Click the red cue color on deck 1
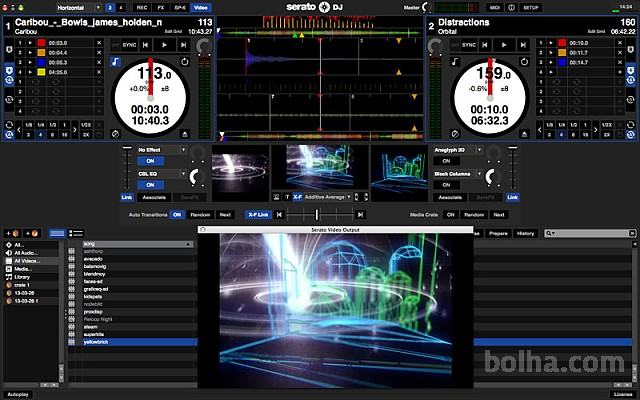Viewport: 640px width, 400px height. (41, 43)
